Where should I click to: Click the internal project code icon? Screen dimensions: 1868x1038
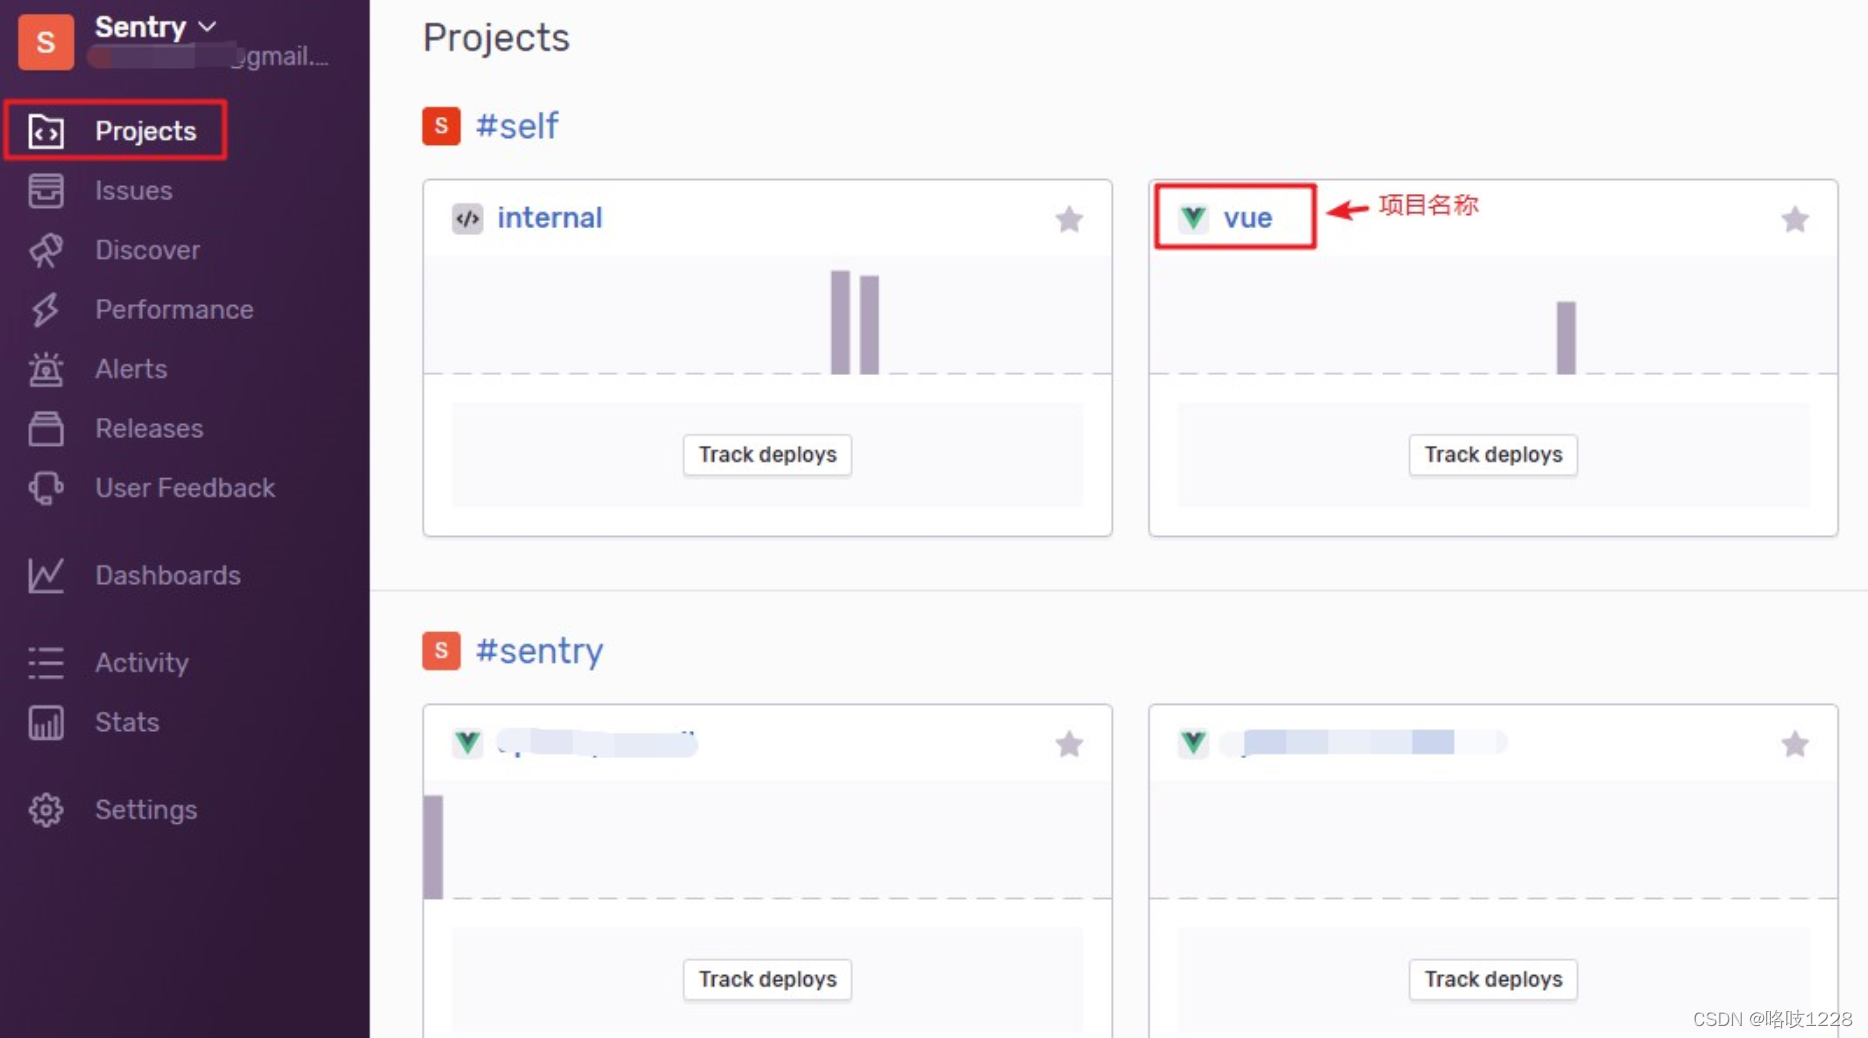[467, 218]
